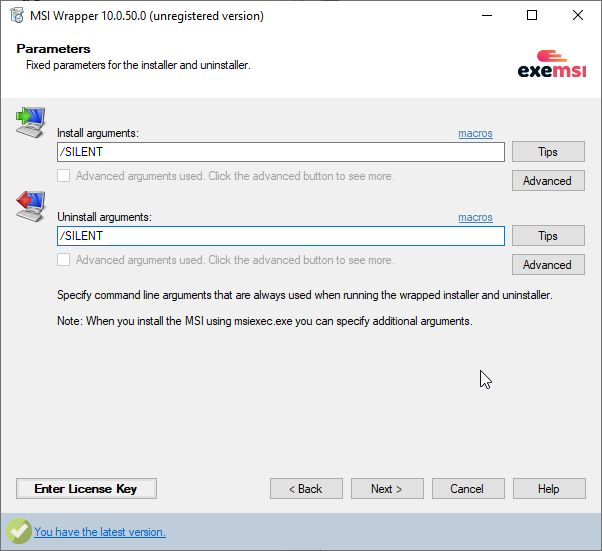Click the MSI Wrapper title bar icon
This screenshot has width=602, height=551.
coord(17,15)
